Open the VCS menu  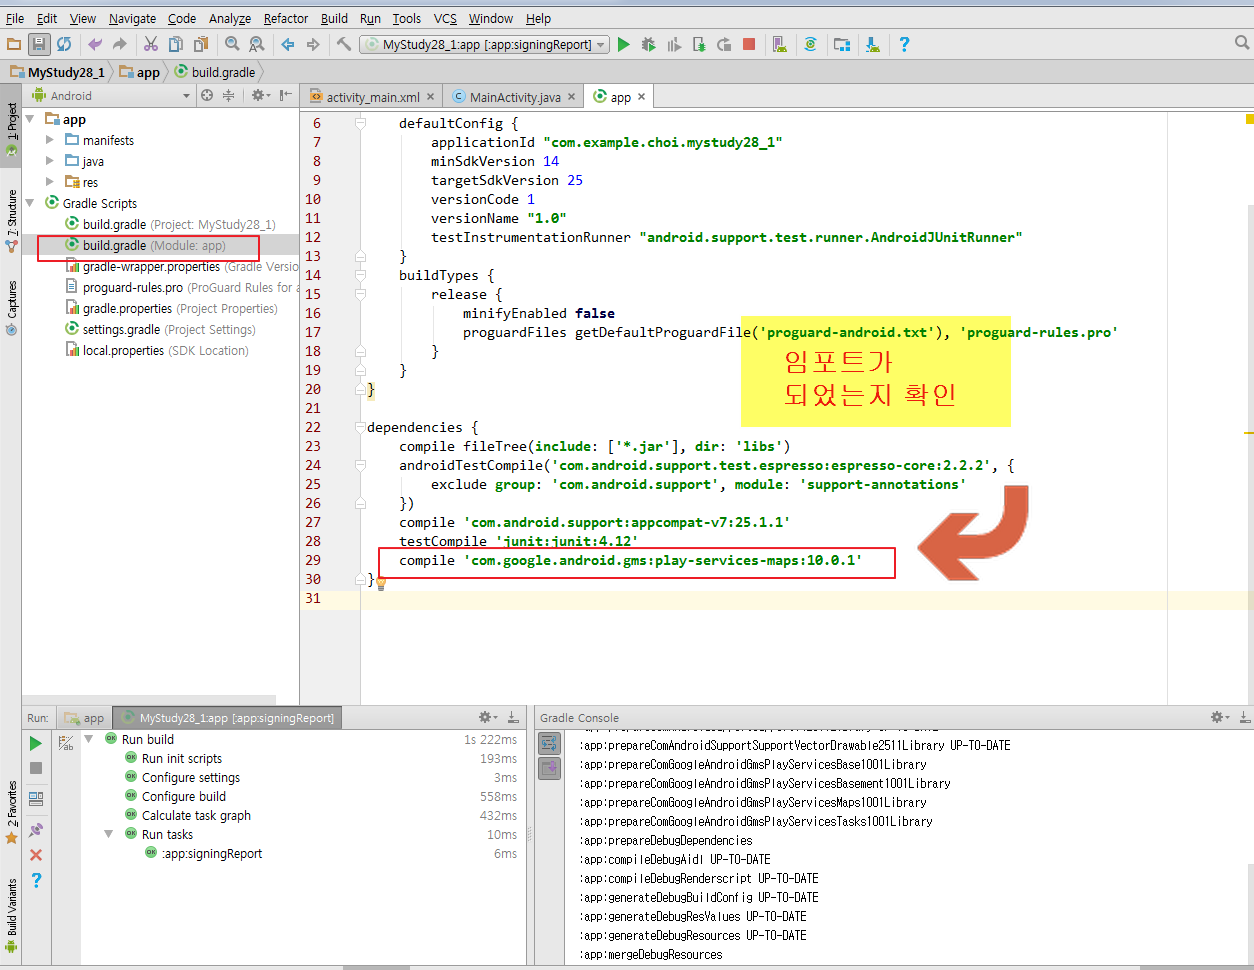445,18
